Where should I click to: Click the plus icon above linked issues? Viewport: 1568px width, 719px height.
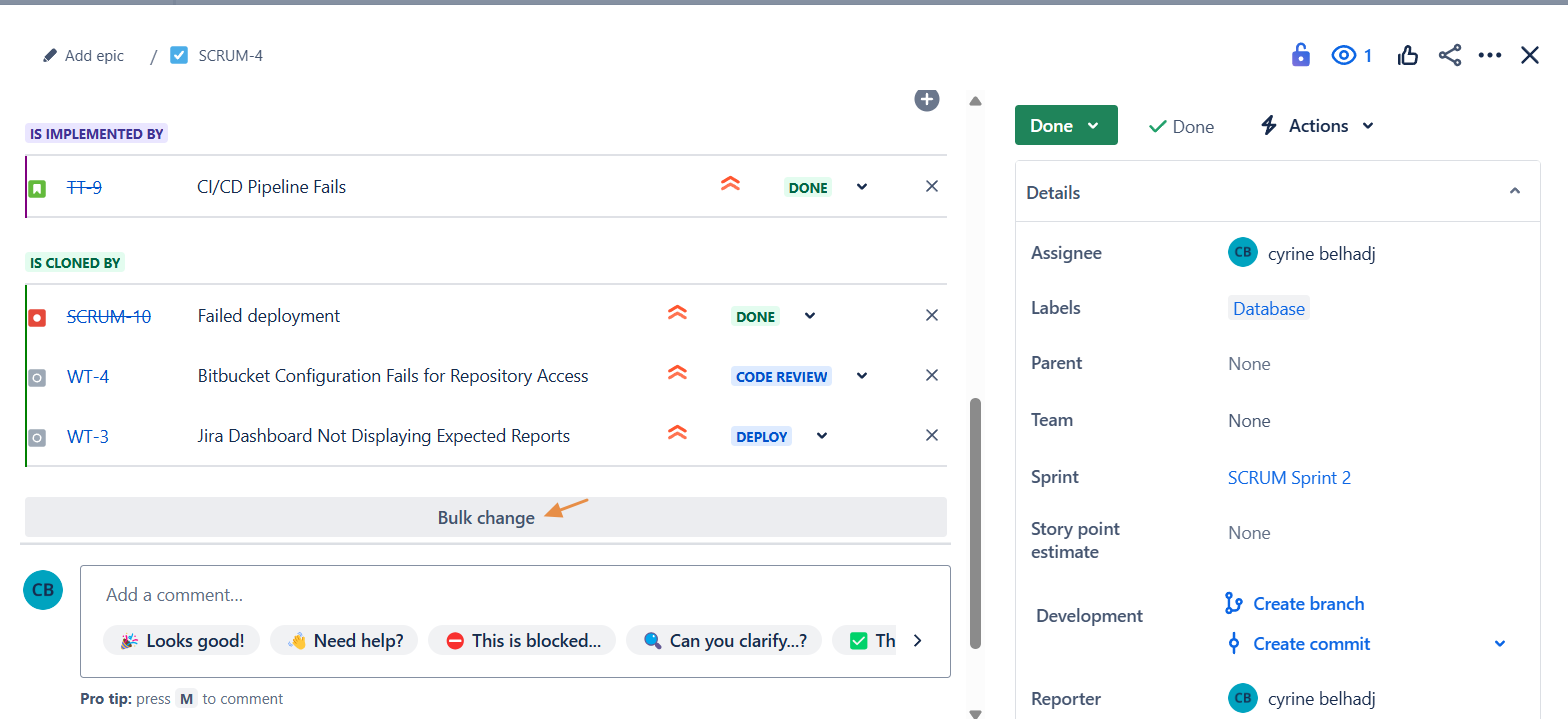point(927,99)
